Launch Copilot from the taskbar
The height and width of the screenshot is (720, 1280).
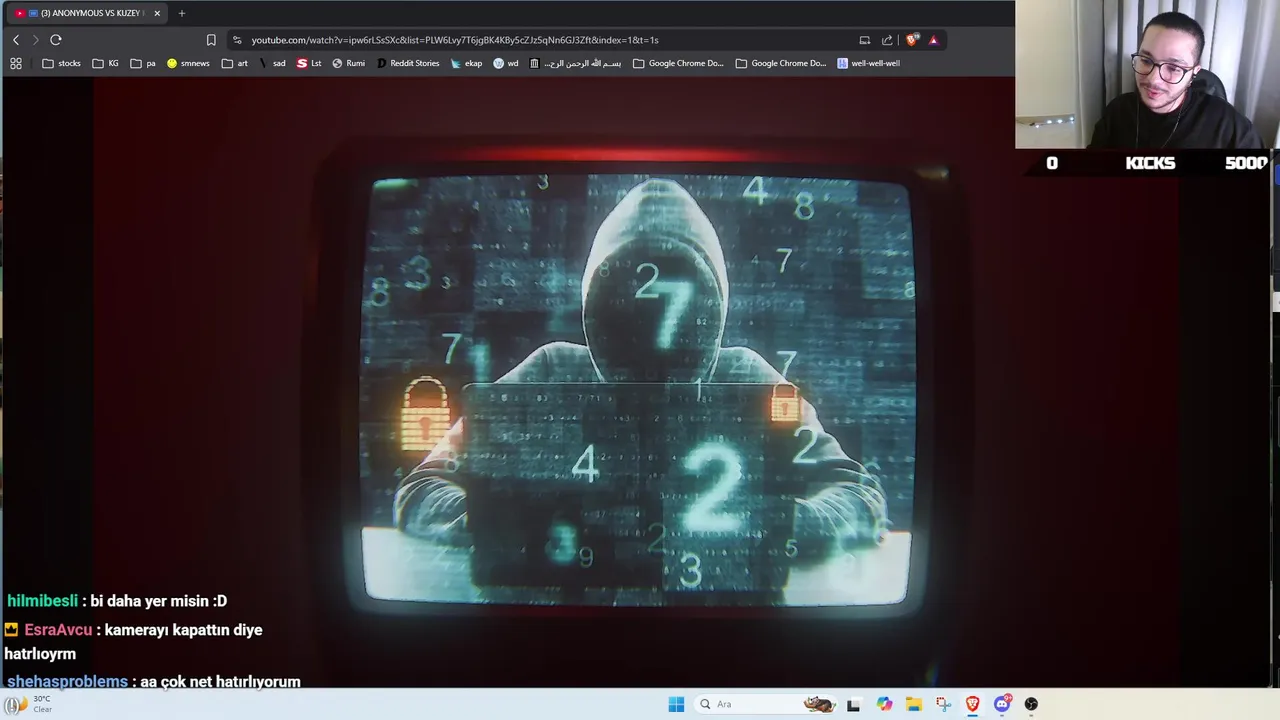[x=884, y=704]
